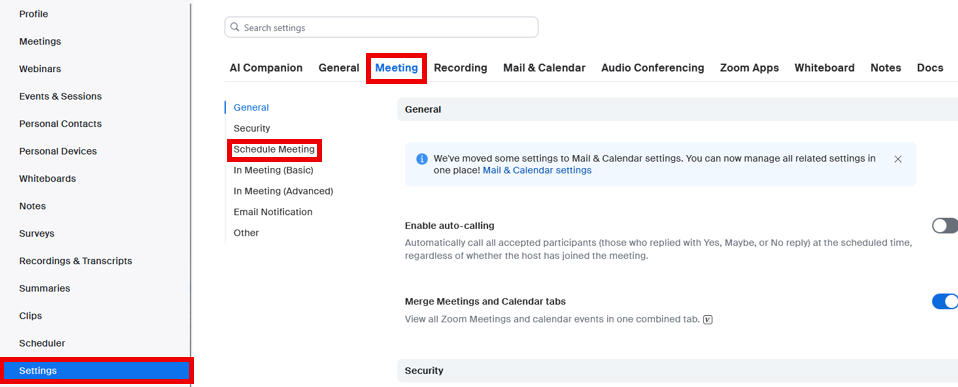This screenshot has height=387, width=958.
Task: Open Whiteboards in left sidebar
Action: (x=48, y=179)
